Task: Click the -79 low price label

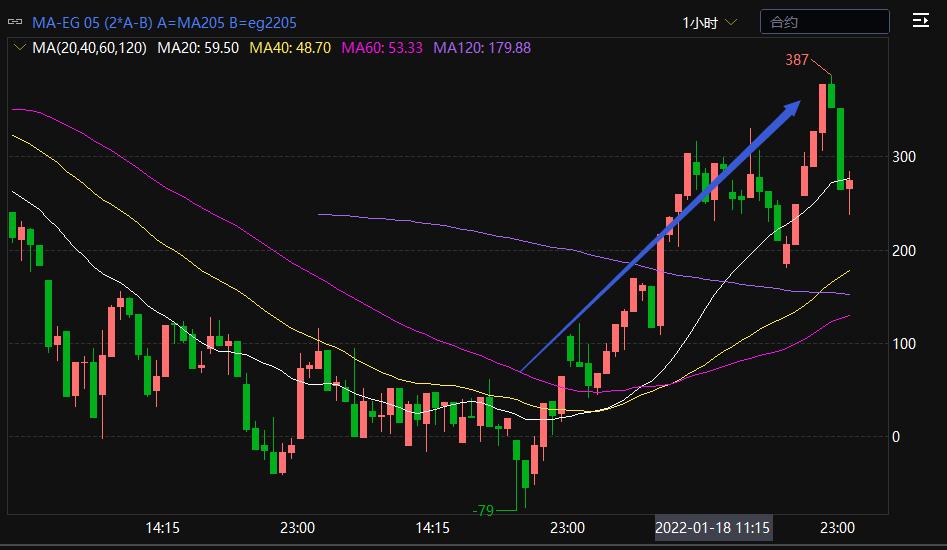Action: pyautogui.click(x=483, y=511)
